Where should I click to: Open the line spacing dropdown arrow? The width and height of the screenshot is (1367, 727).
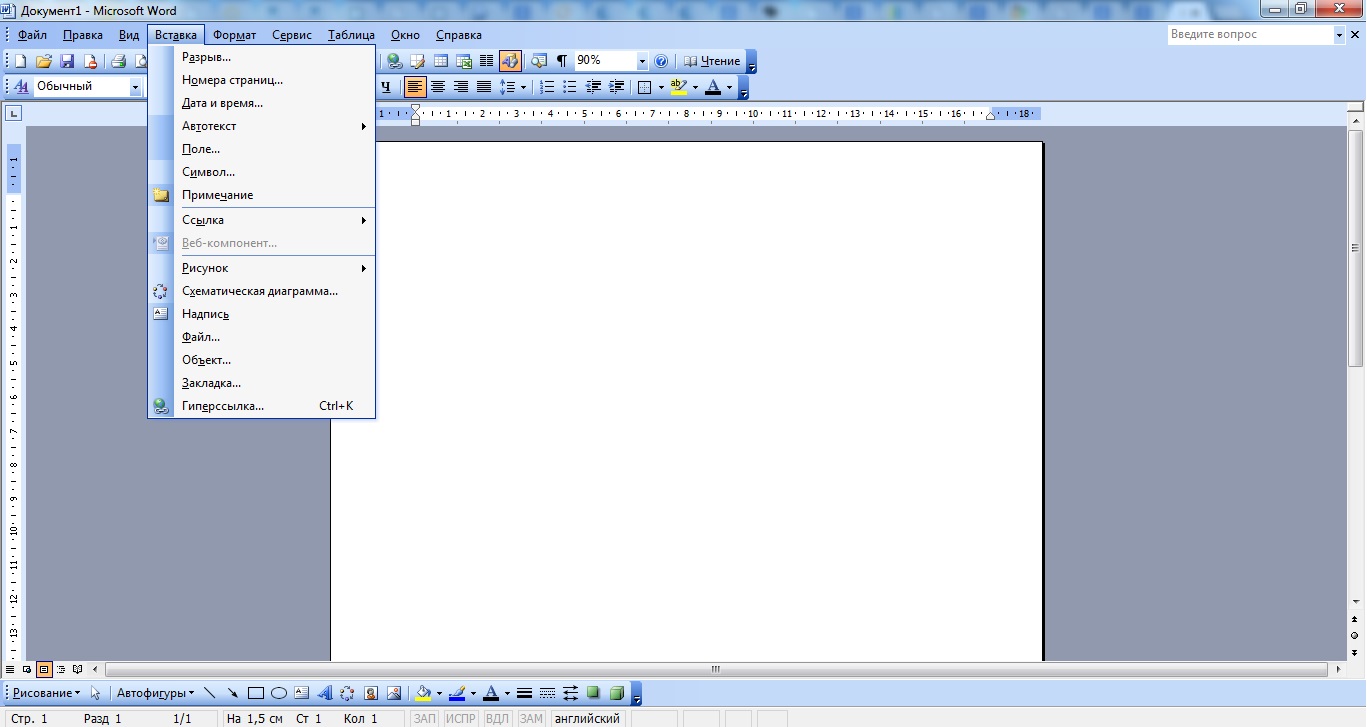523,87
